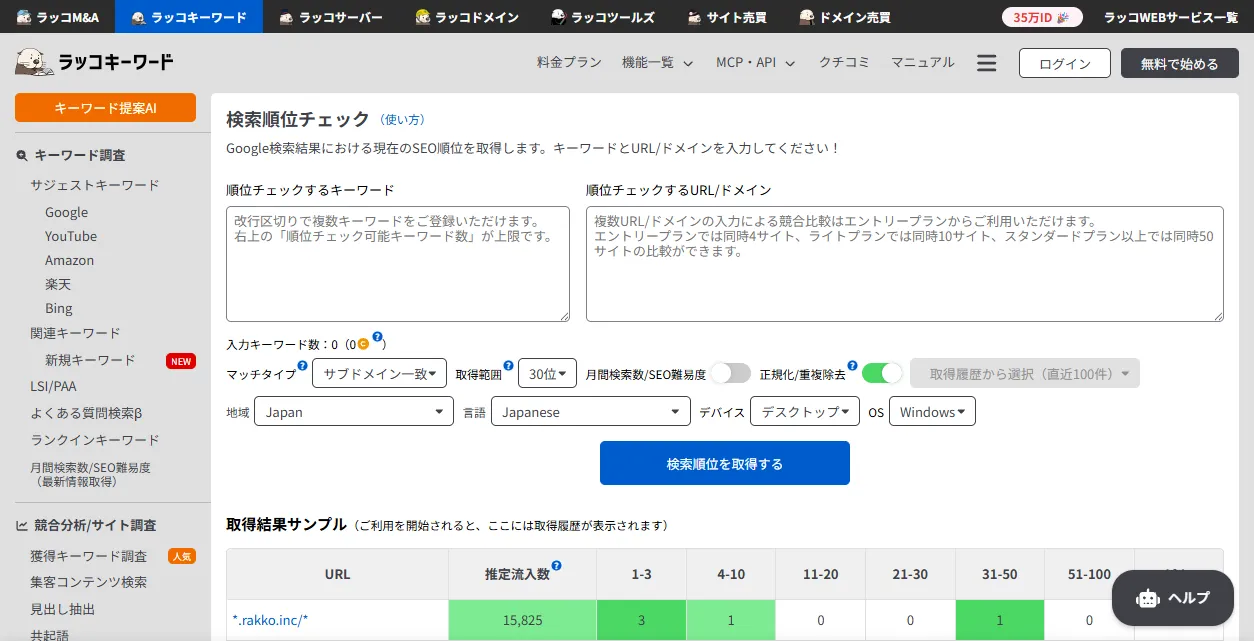The width and height of the screenshot is (1254, 641).
Task: Click the magnifier icon by キーワード調査
Action: (x=22, y=156)
